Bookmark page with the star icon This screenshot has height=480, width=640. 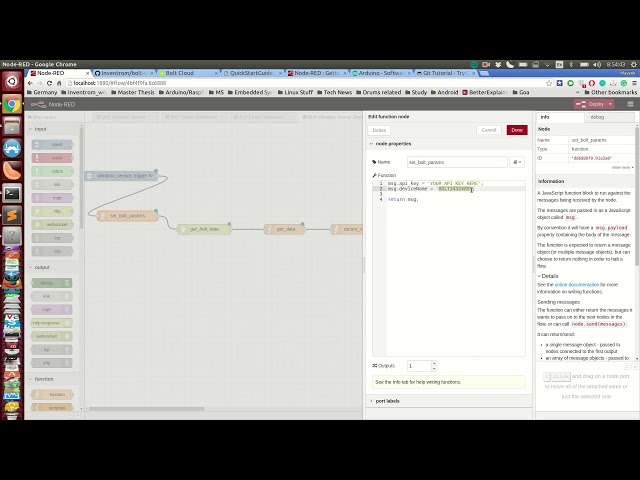[x=549, y=83]
